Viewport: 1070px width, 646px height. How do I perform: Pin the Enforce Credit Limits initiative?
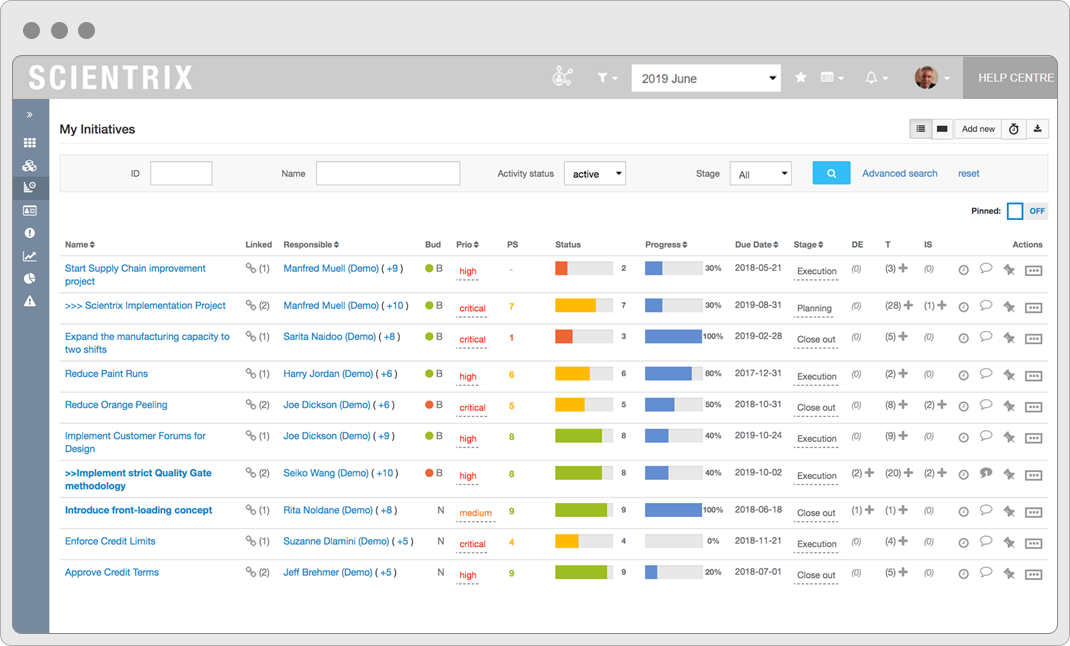tap(1009, 542)
